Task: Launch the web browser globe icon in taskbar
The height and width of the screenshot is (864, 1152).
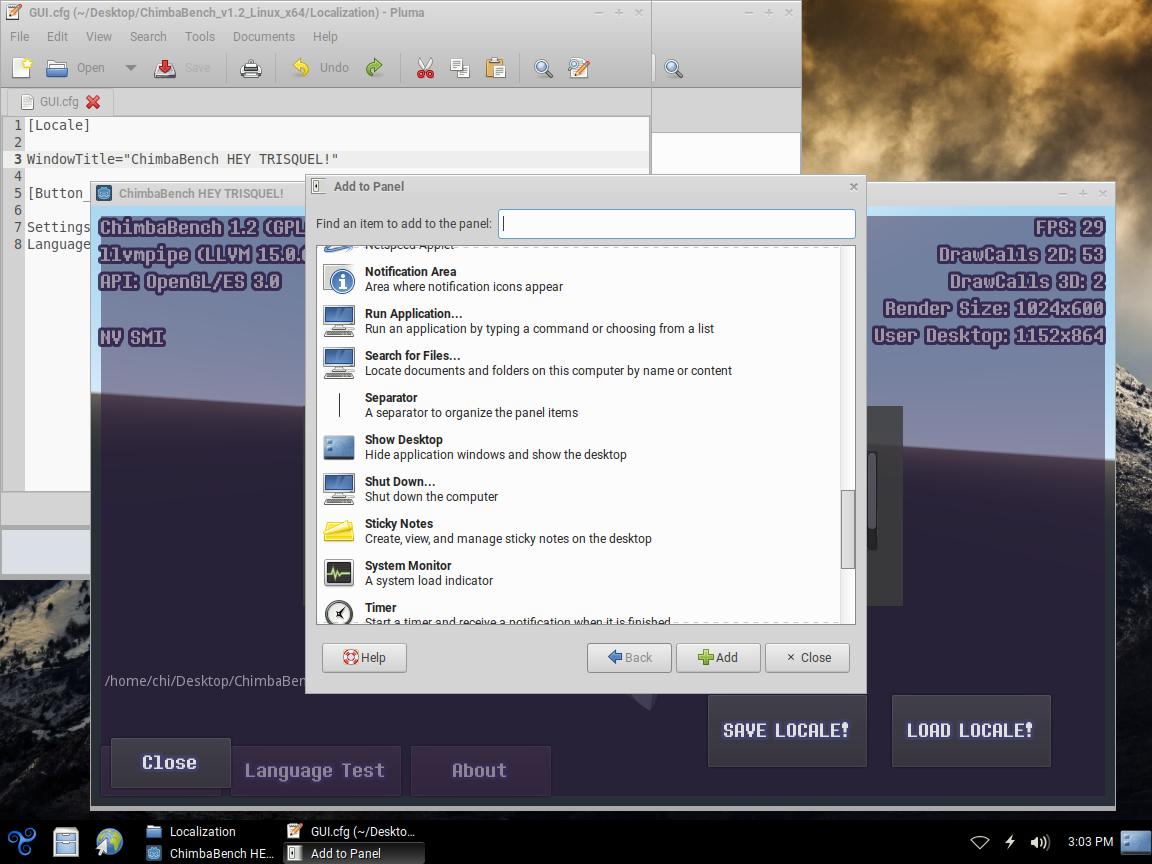Action: (109, 842)
